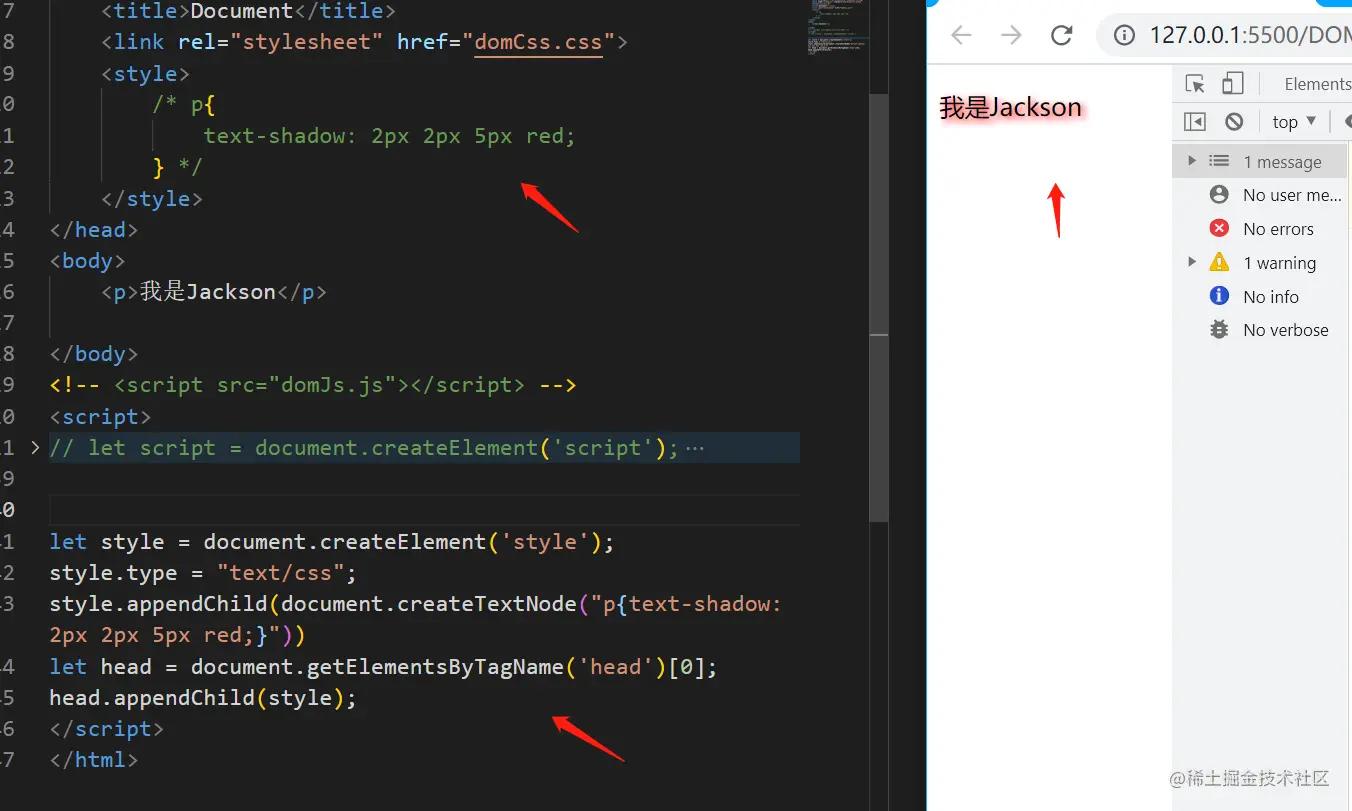Reload the 127.0.0.1 page
Screen dimensions: 1352x811
coord(1061,36)
